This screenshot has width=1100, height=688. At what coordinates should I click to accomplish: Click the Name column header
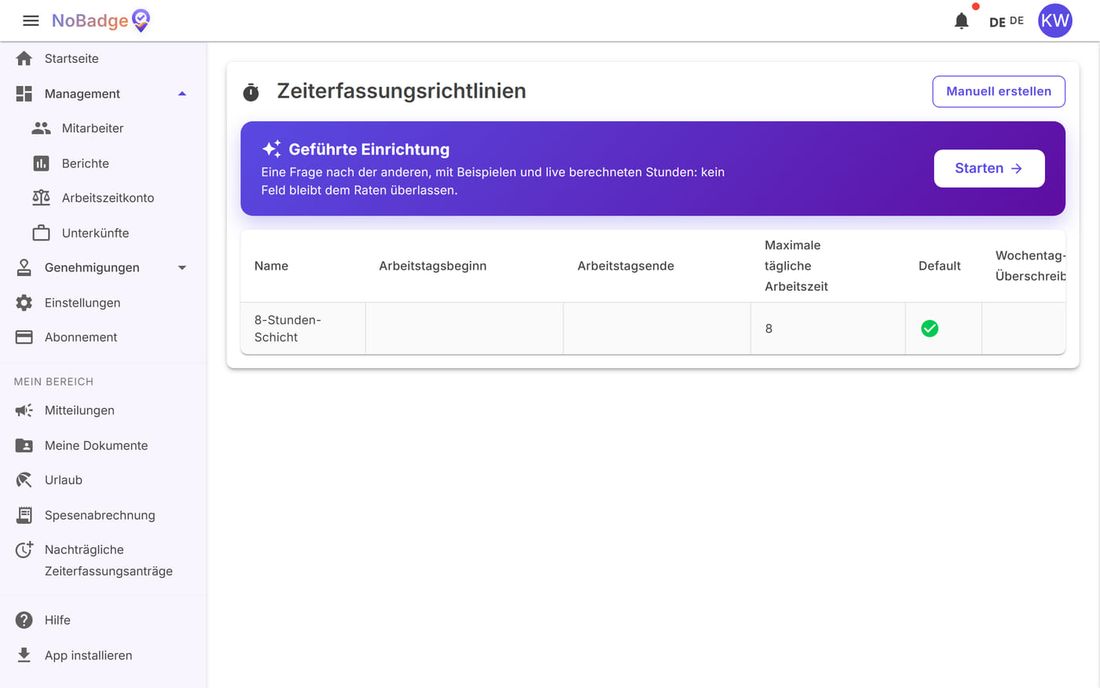click(x=271, y=266)
